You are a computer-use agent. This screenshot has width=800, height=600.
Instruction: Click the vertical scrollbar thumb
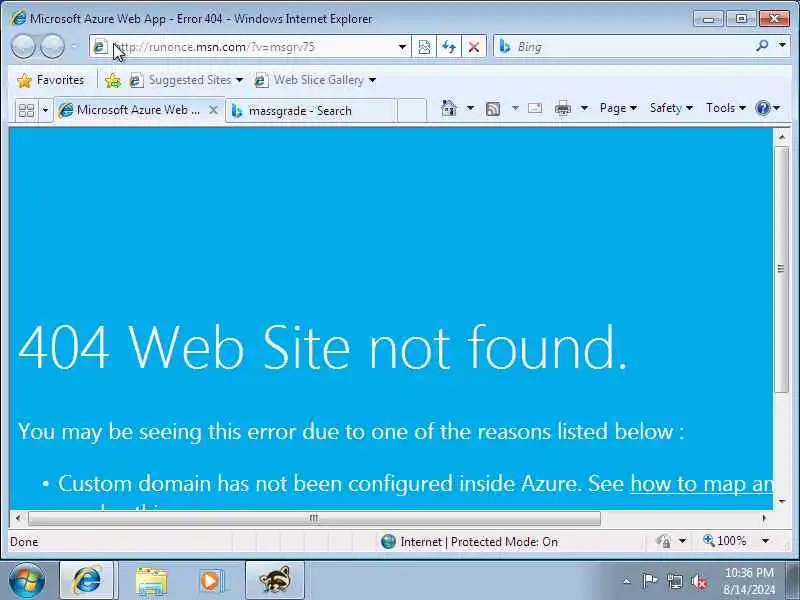coord(782,269)
